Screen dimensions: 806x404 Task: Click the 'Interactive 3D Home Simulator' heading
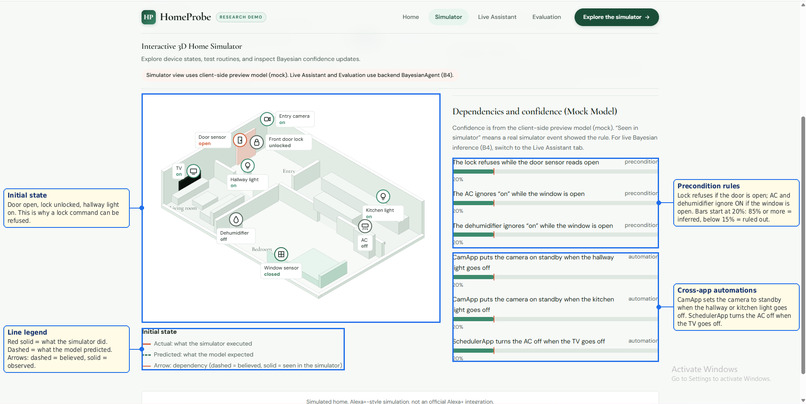pyautogui.click(x=192, y=46)
